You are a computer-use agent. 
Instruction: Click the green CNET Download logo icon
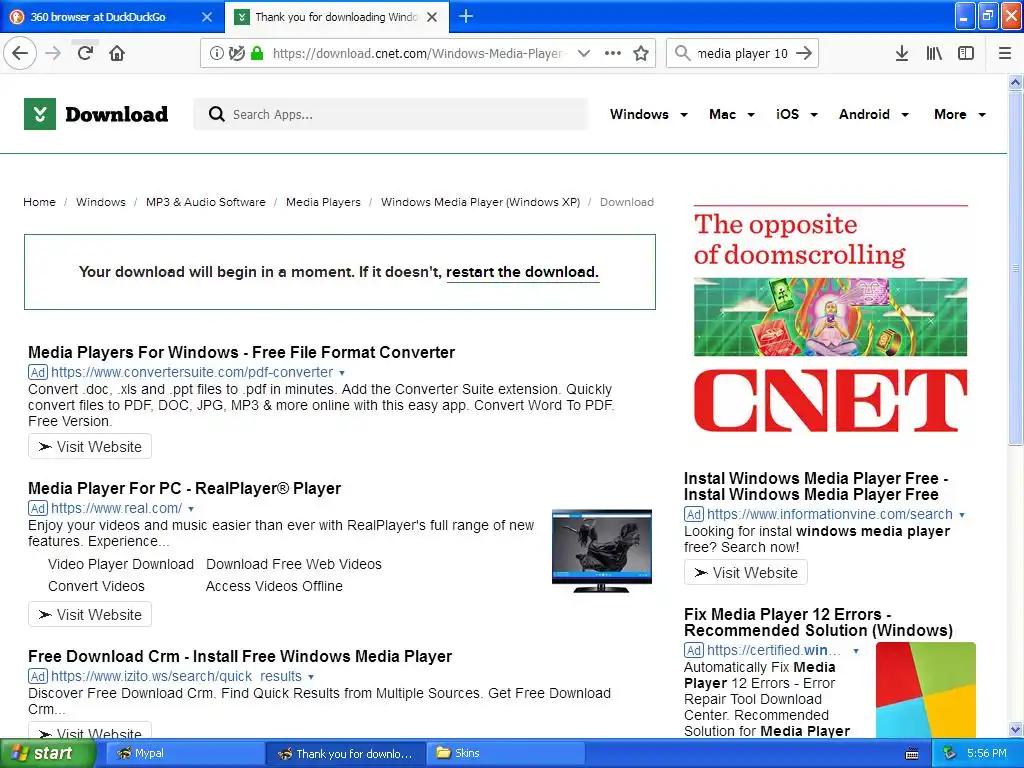point(40,114)
